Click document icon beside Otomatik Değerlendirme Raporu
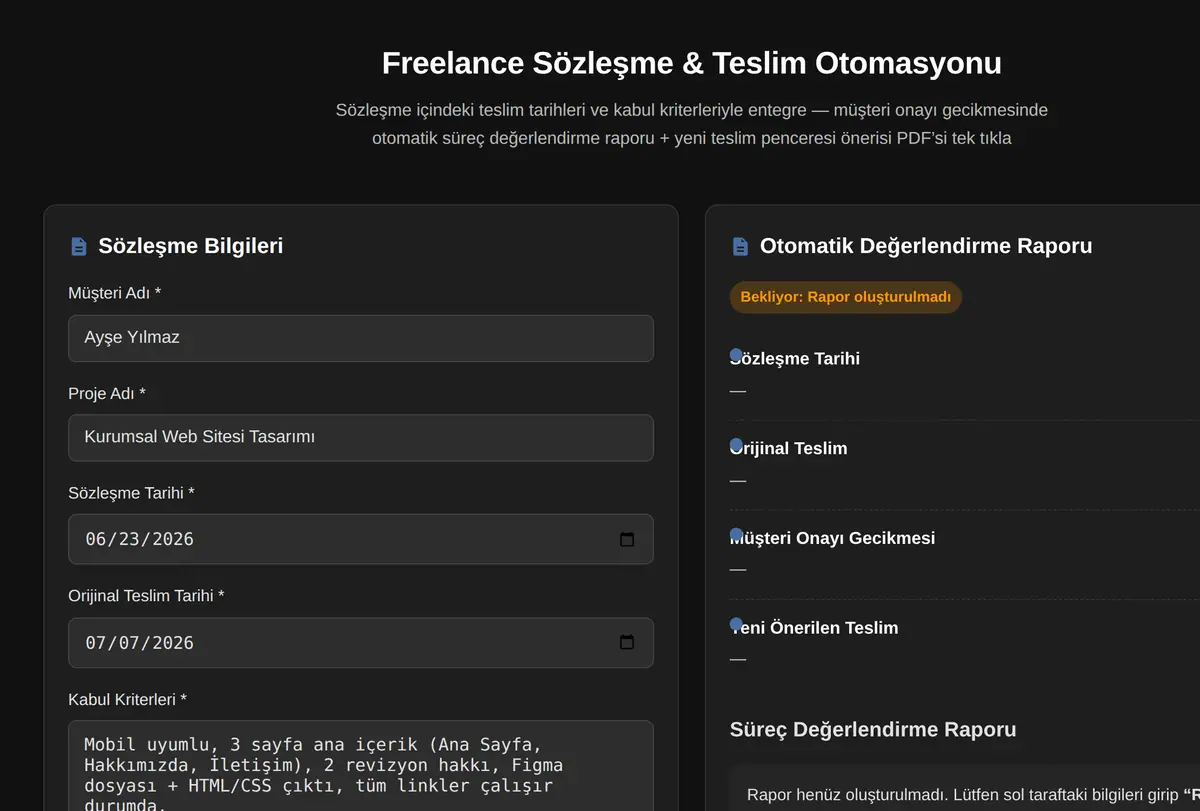Image resolution: width=1200 pixels, height=811 pixels. point(740,246)
